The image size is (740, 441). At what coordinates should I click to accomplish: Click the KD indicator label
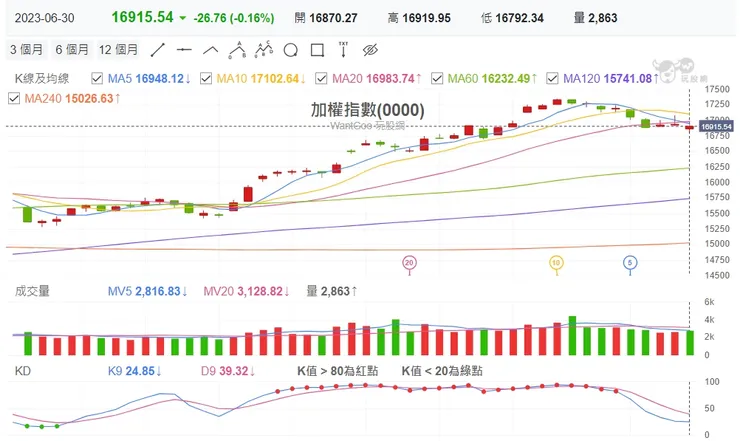click(x=23, y=371)
